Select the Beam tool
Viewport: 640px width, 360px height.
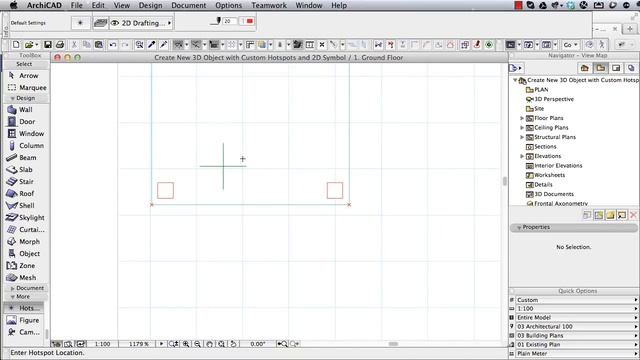(x=25, y=158)
